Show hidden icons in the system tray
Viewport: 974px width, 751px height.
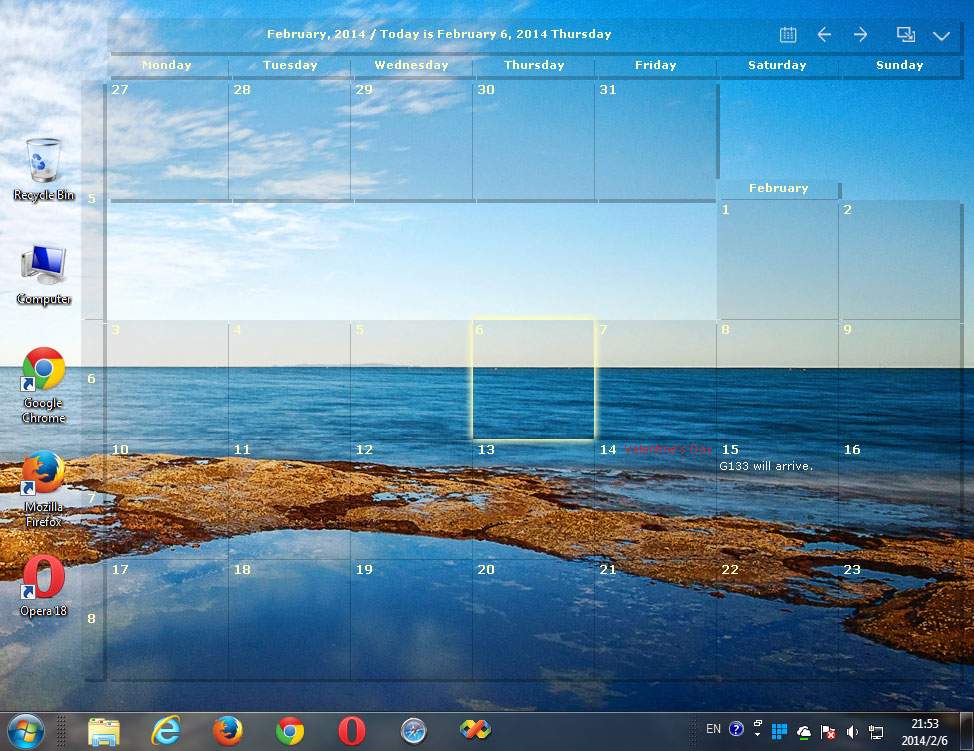tap(757, 731)
